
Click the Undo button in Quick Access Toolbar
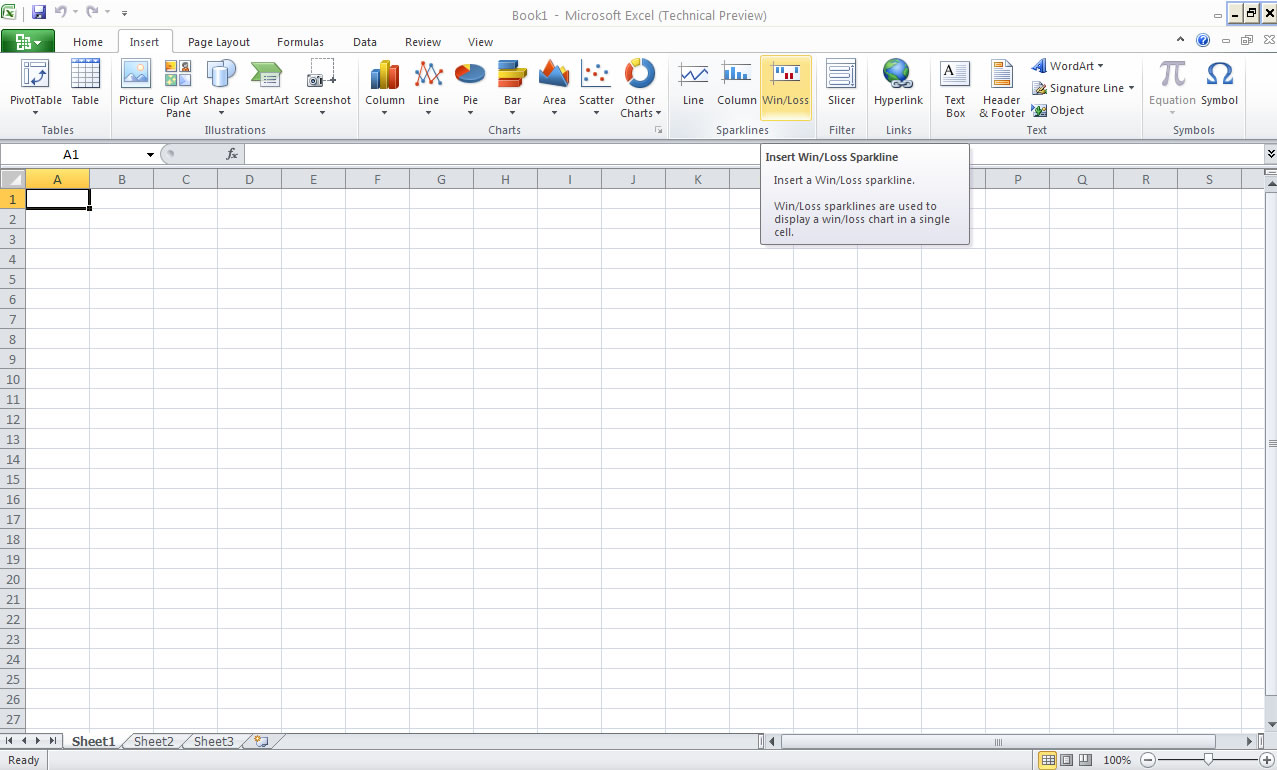tap(61, 13)
